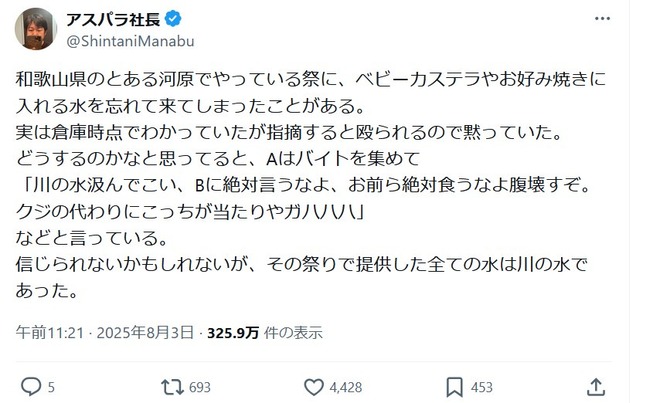Click the bookmark count 453

click(x=482, y=387)
